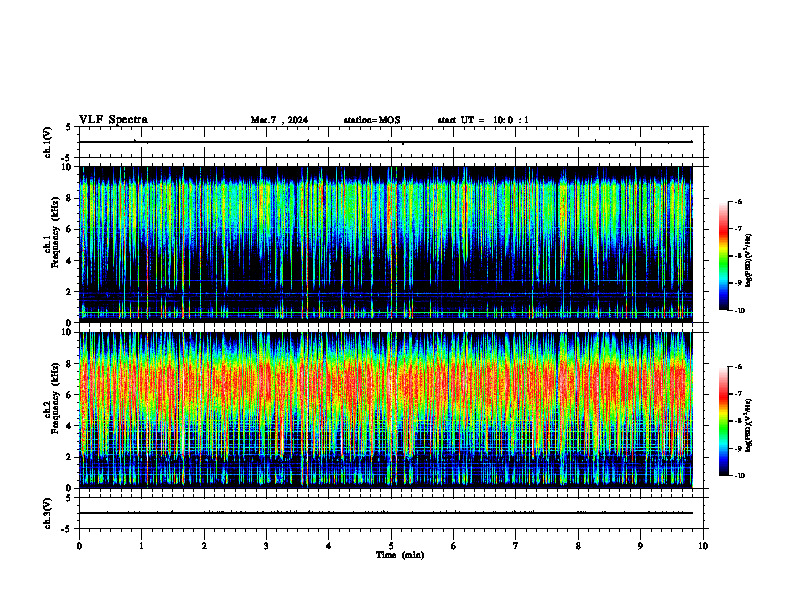Click the "5" tick of ch.3(V) axis
This screenshot has width=792, height=612.
click(69, 498)
